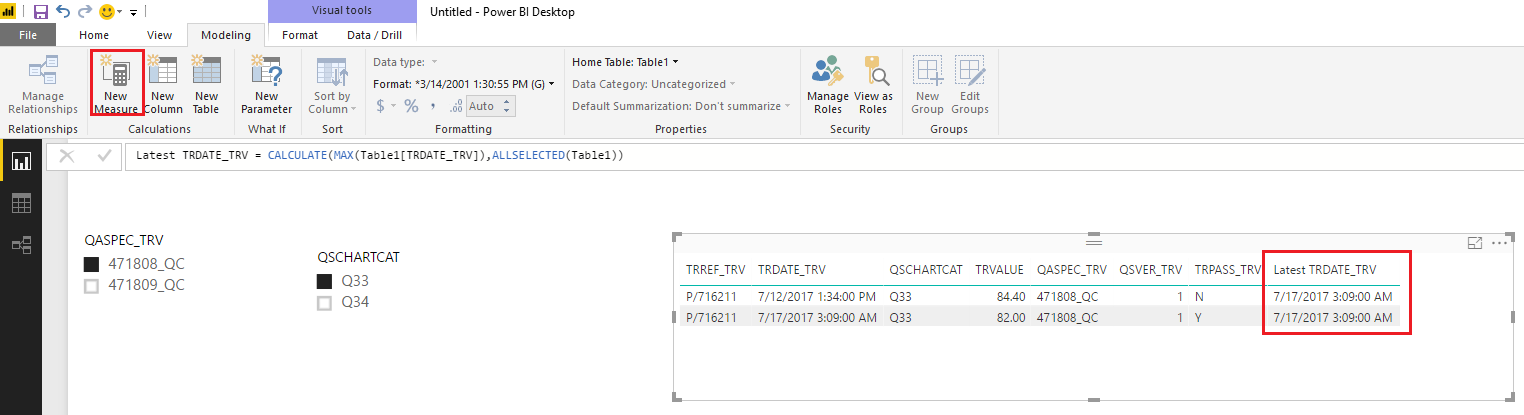Click Manage Relationships
Viewport: 1524px width, 415px height.
pyautogui.click(x=43, y=86)
